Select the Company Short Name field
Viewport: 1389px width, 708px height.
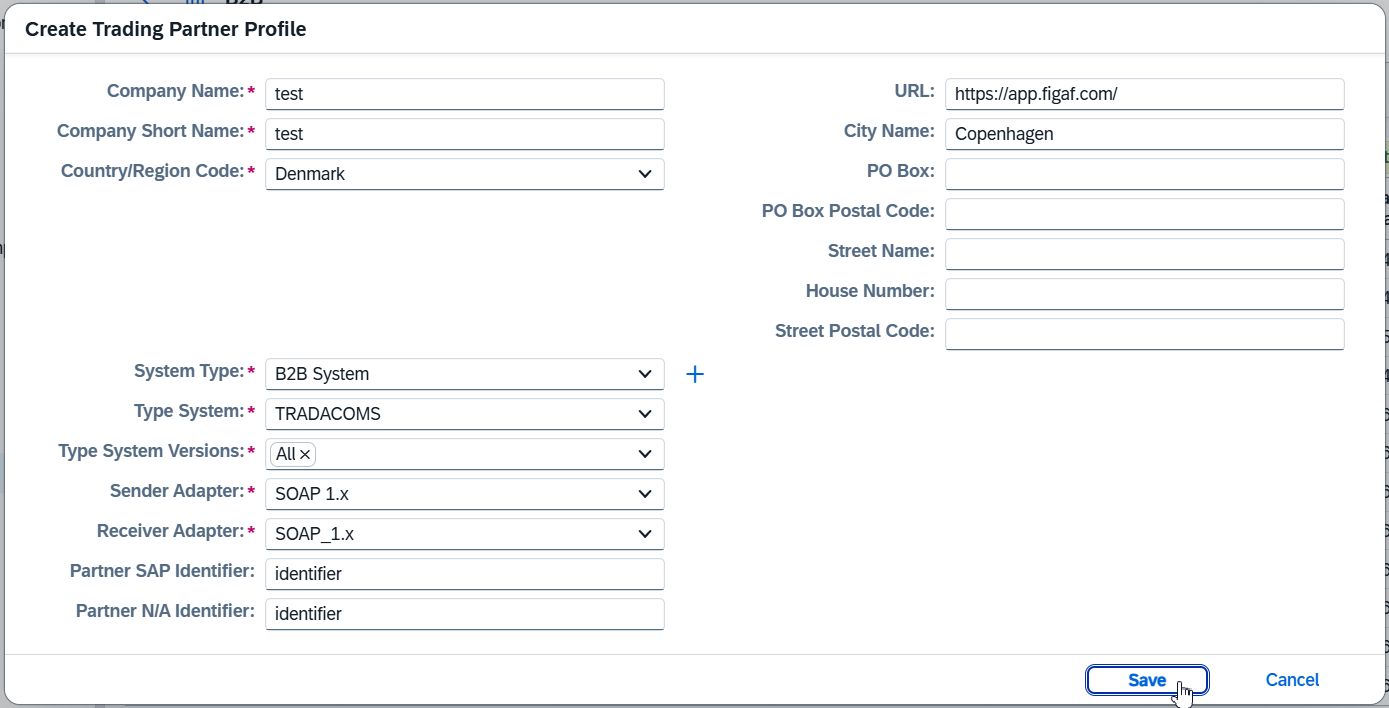point(465,134)
